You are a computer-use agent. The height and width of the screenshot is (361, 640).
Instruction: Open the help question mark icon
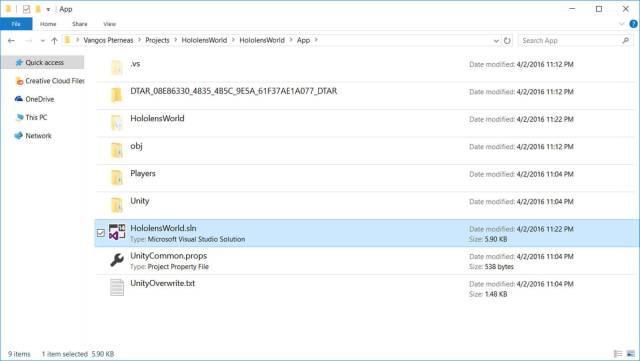pos(633,24)
